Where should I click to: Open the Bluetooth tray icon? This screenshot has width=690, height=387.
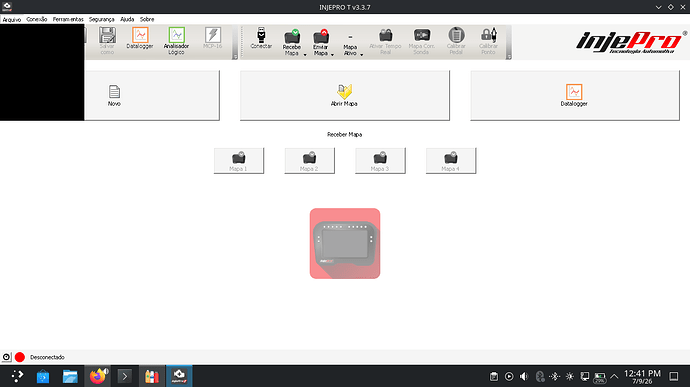pos(555,376)
